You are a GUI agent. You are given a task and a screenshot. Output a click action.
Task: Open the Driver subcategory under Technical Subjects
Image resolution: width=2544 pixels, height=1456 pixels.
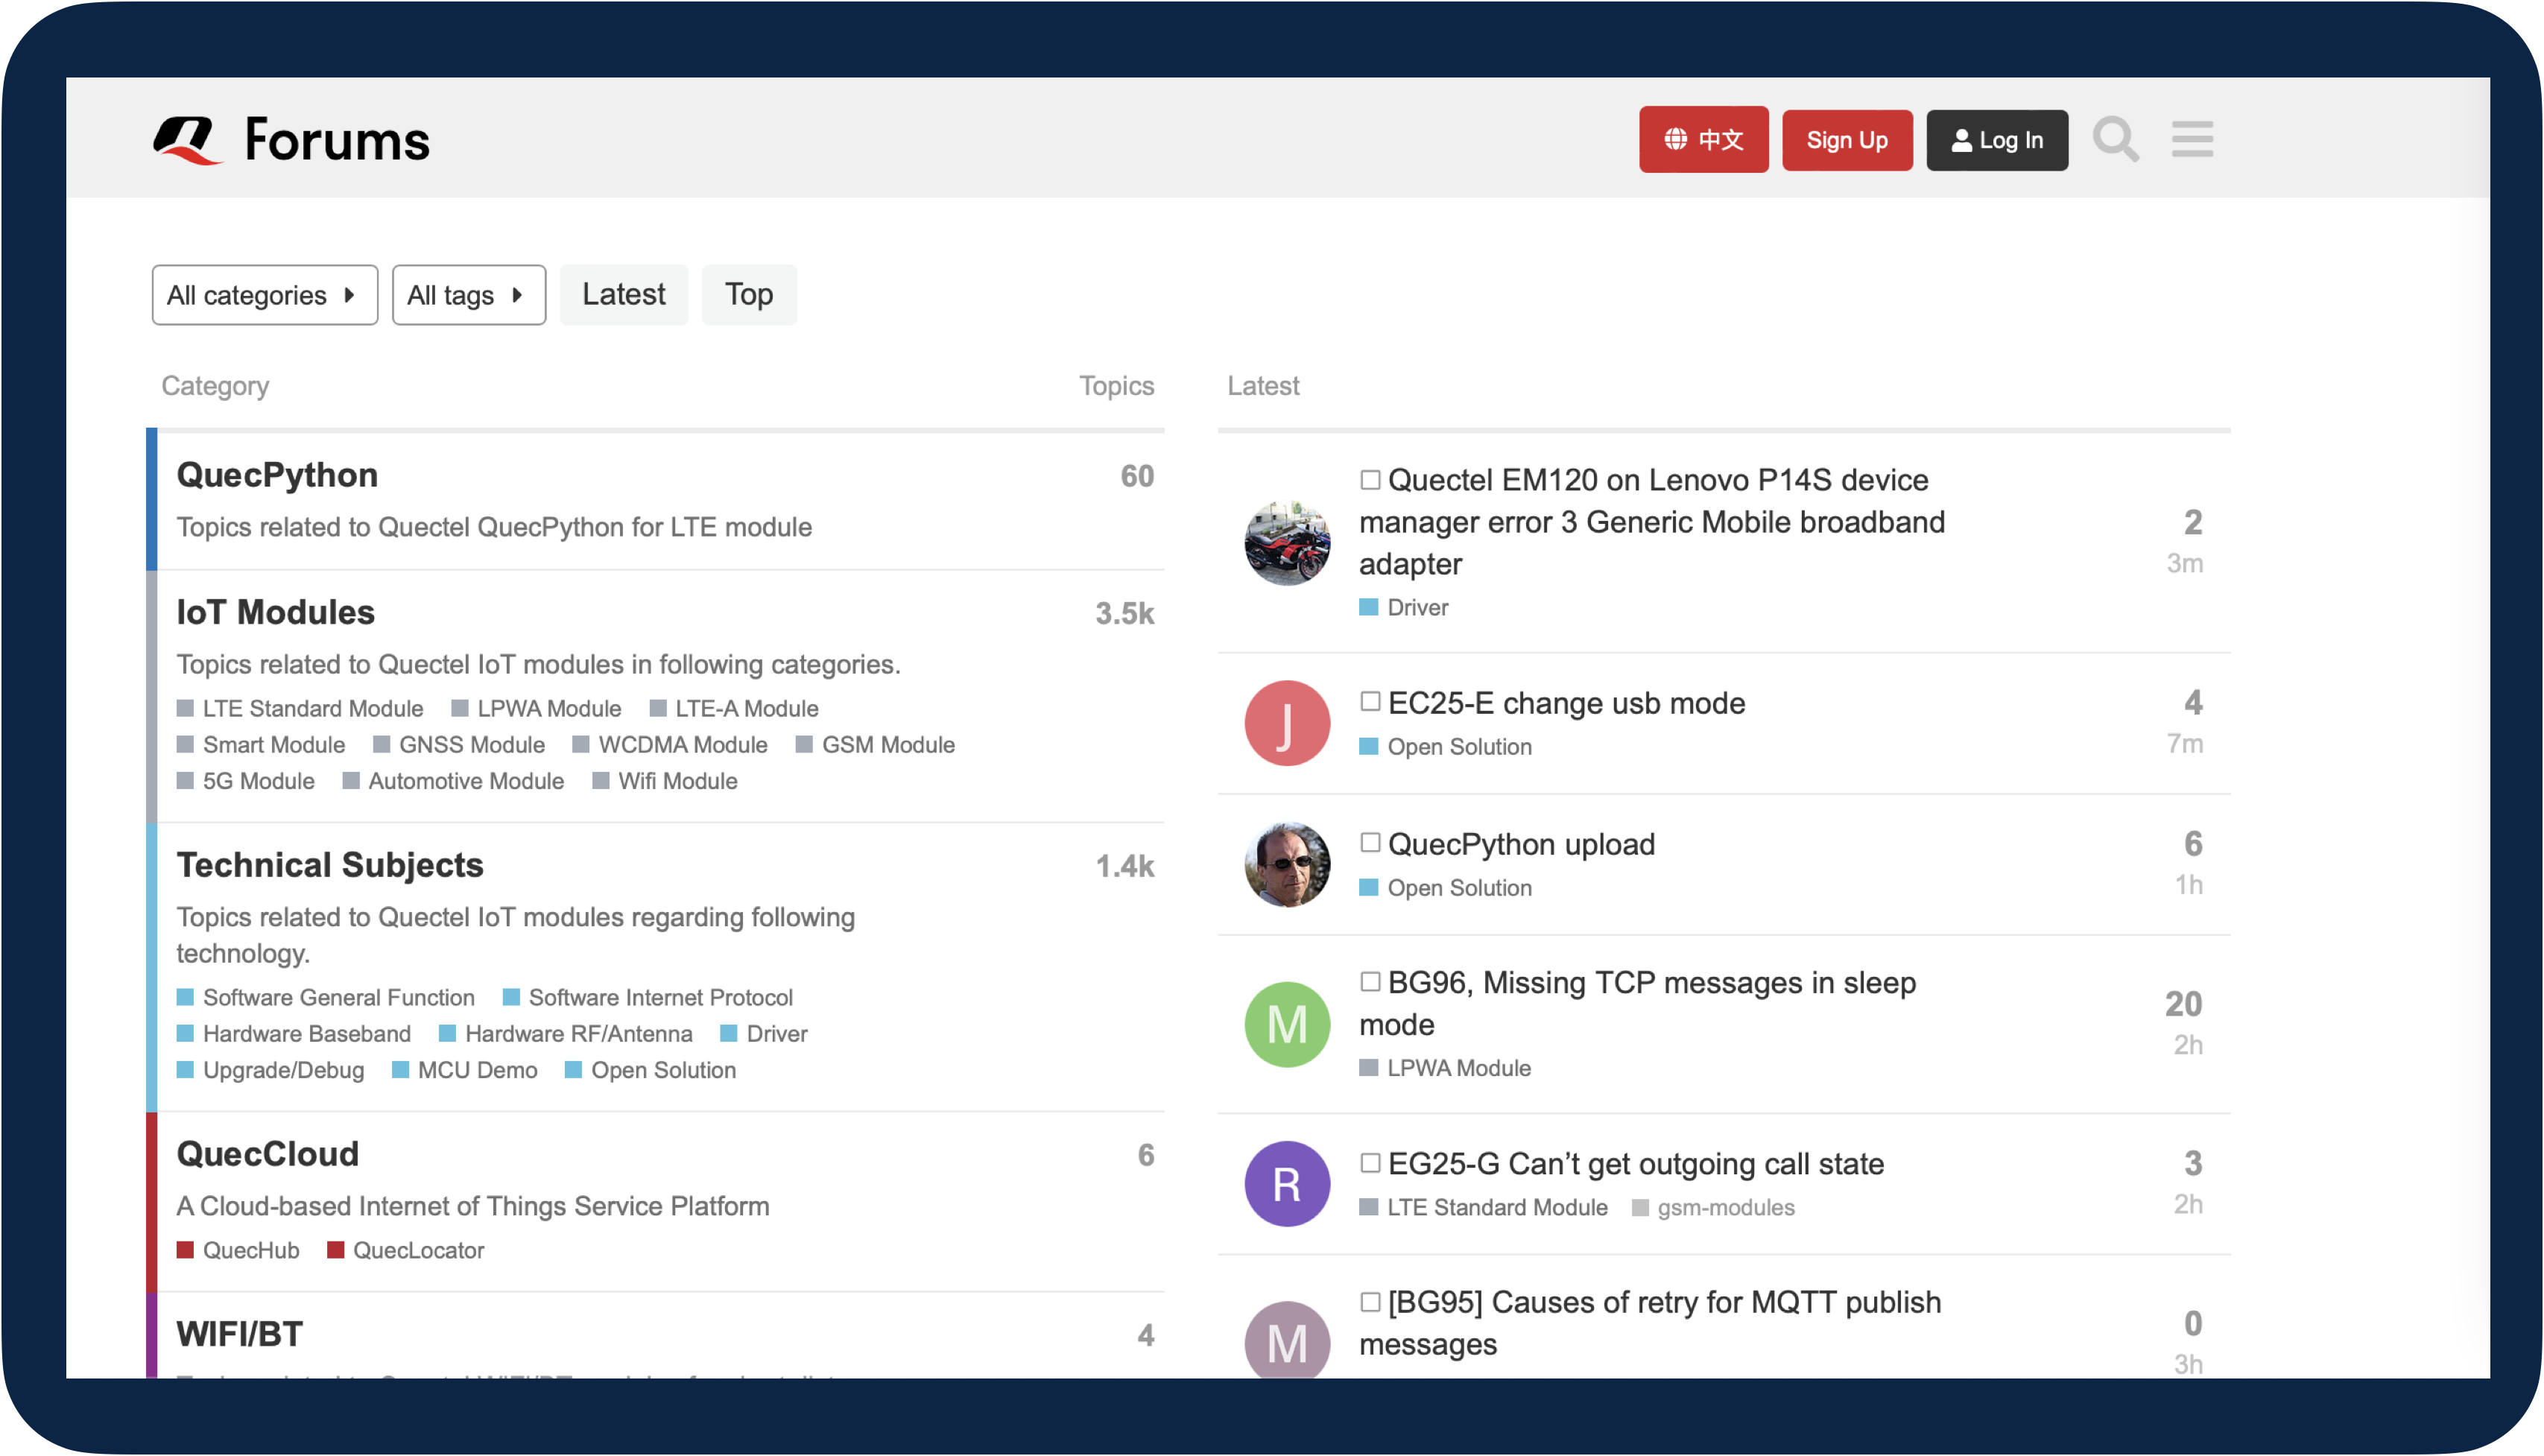click(x=764, y=1034)
